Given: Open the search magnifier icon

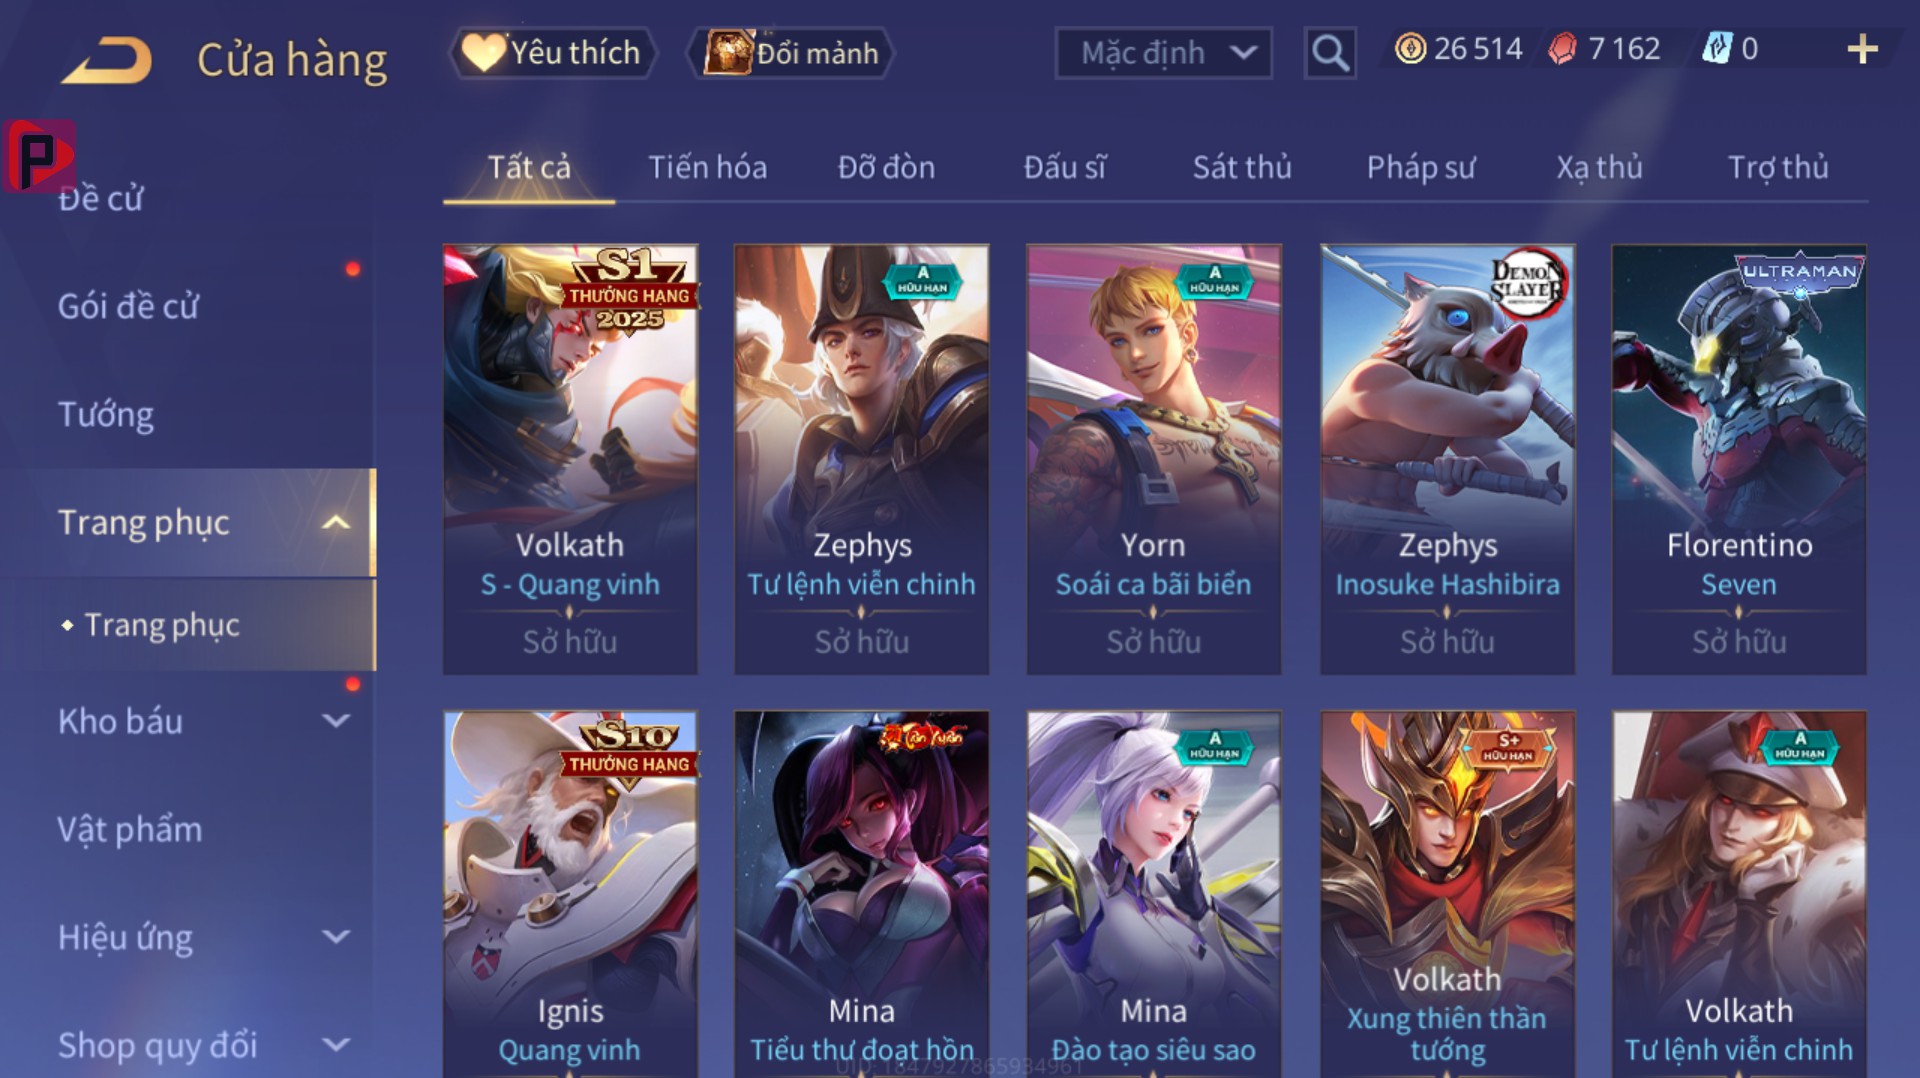Looking at the screenshot, I should click(x=1330, y=52).
